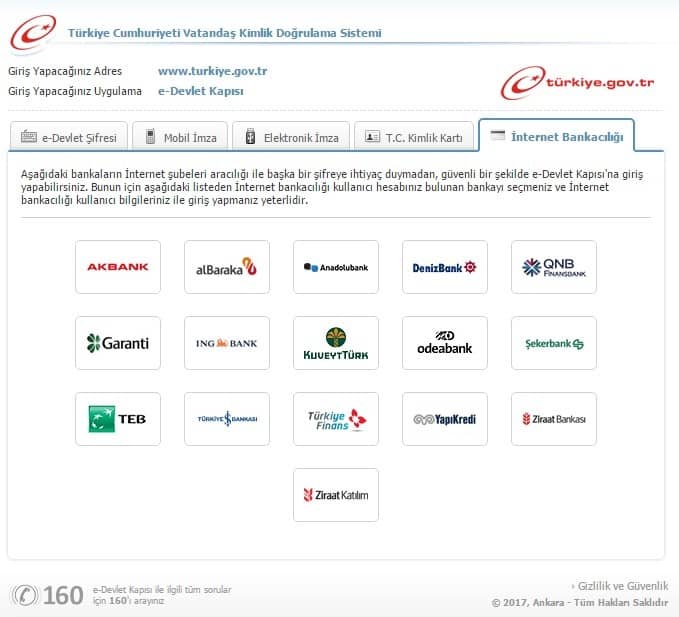Viewport: 679px width, 617px height.
Task: Select DenizBank for login
Action: [x=445, y=267]
